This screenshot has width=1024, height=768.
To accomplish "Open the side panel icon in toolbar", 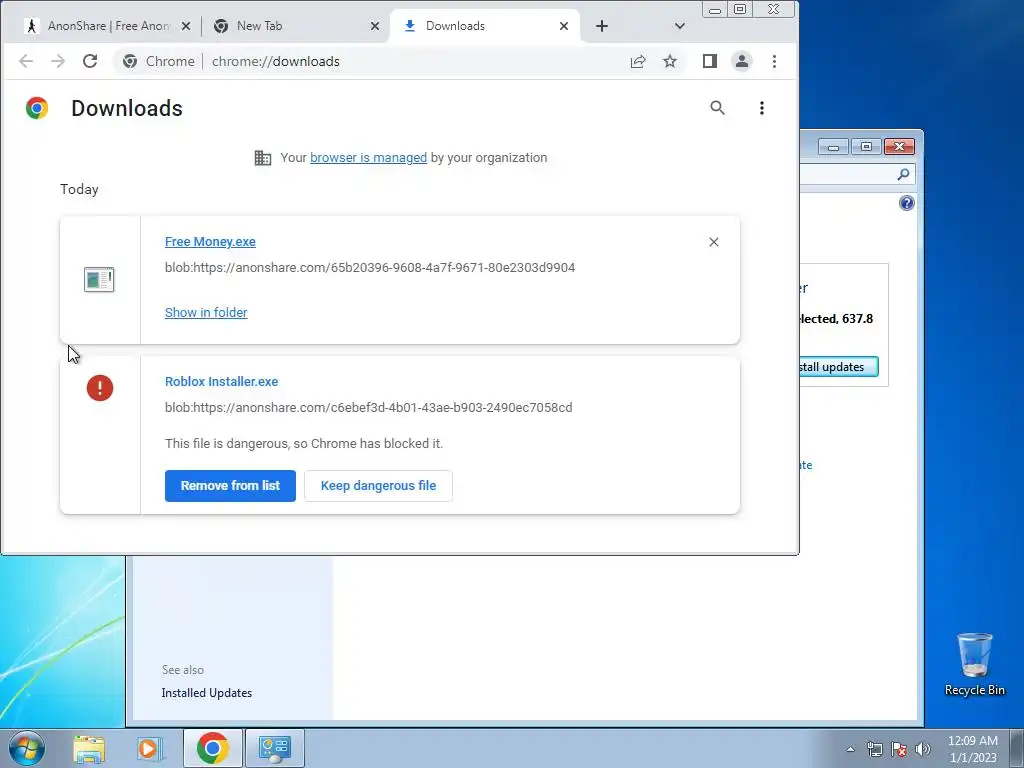I will (710, 61).
